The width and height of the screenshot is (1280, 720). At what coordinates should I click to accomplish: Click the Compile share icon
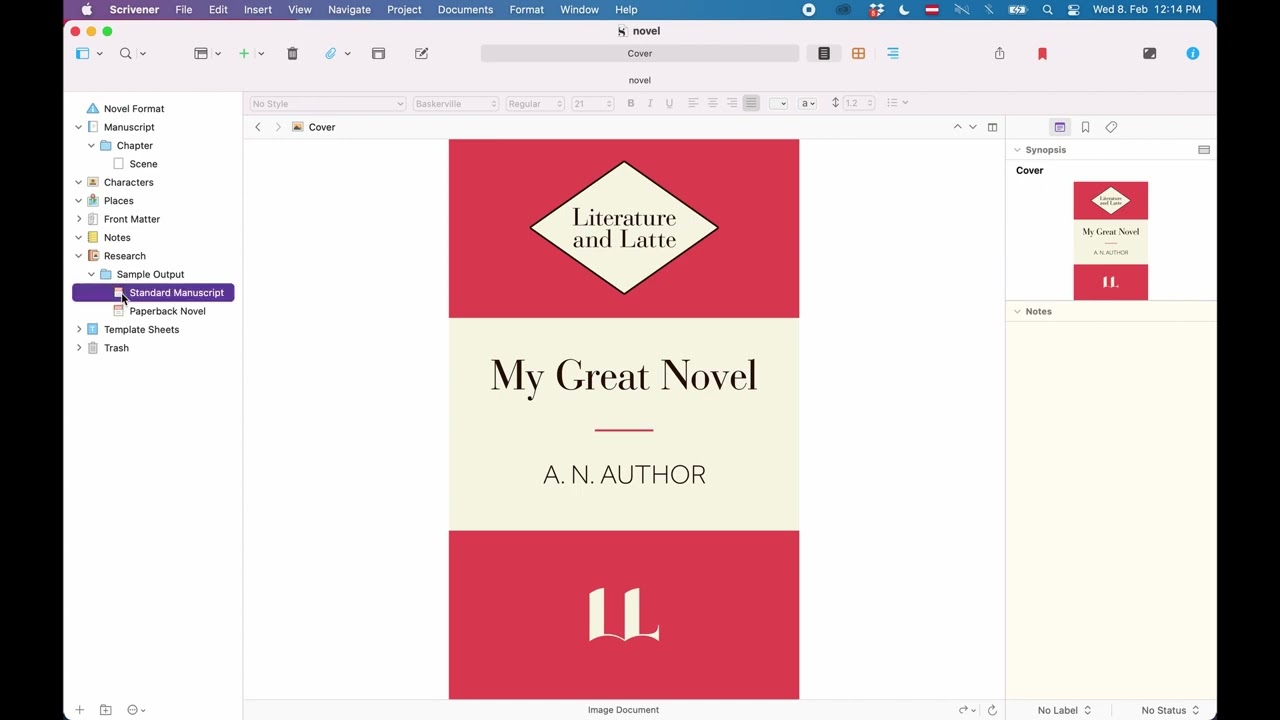[999, 53]
